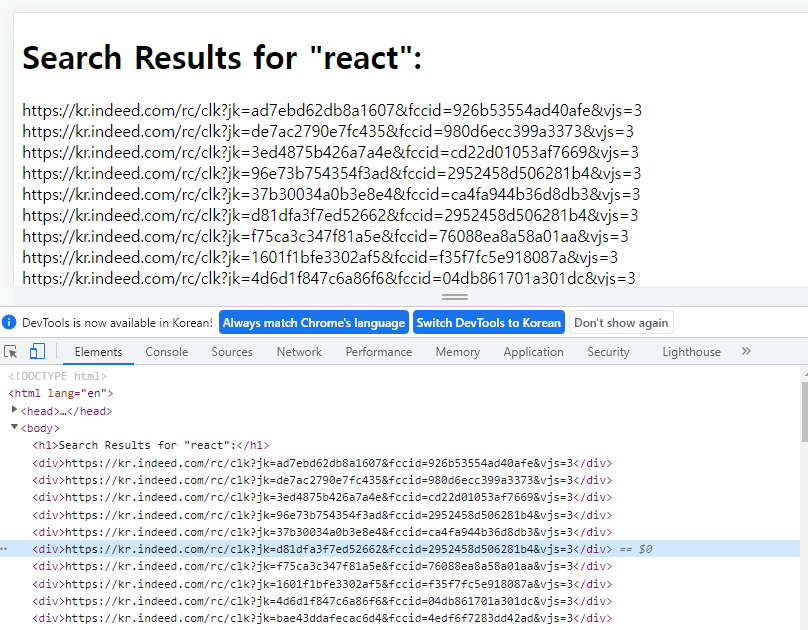Grab the DevTools pane divider handle
808x630 pixels.
[x=455, y=297]
